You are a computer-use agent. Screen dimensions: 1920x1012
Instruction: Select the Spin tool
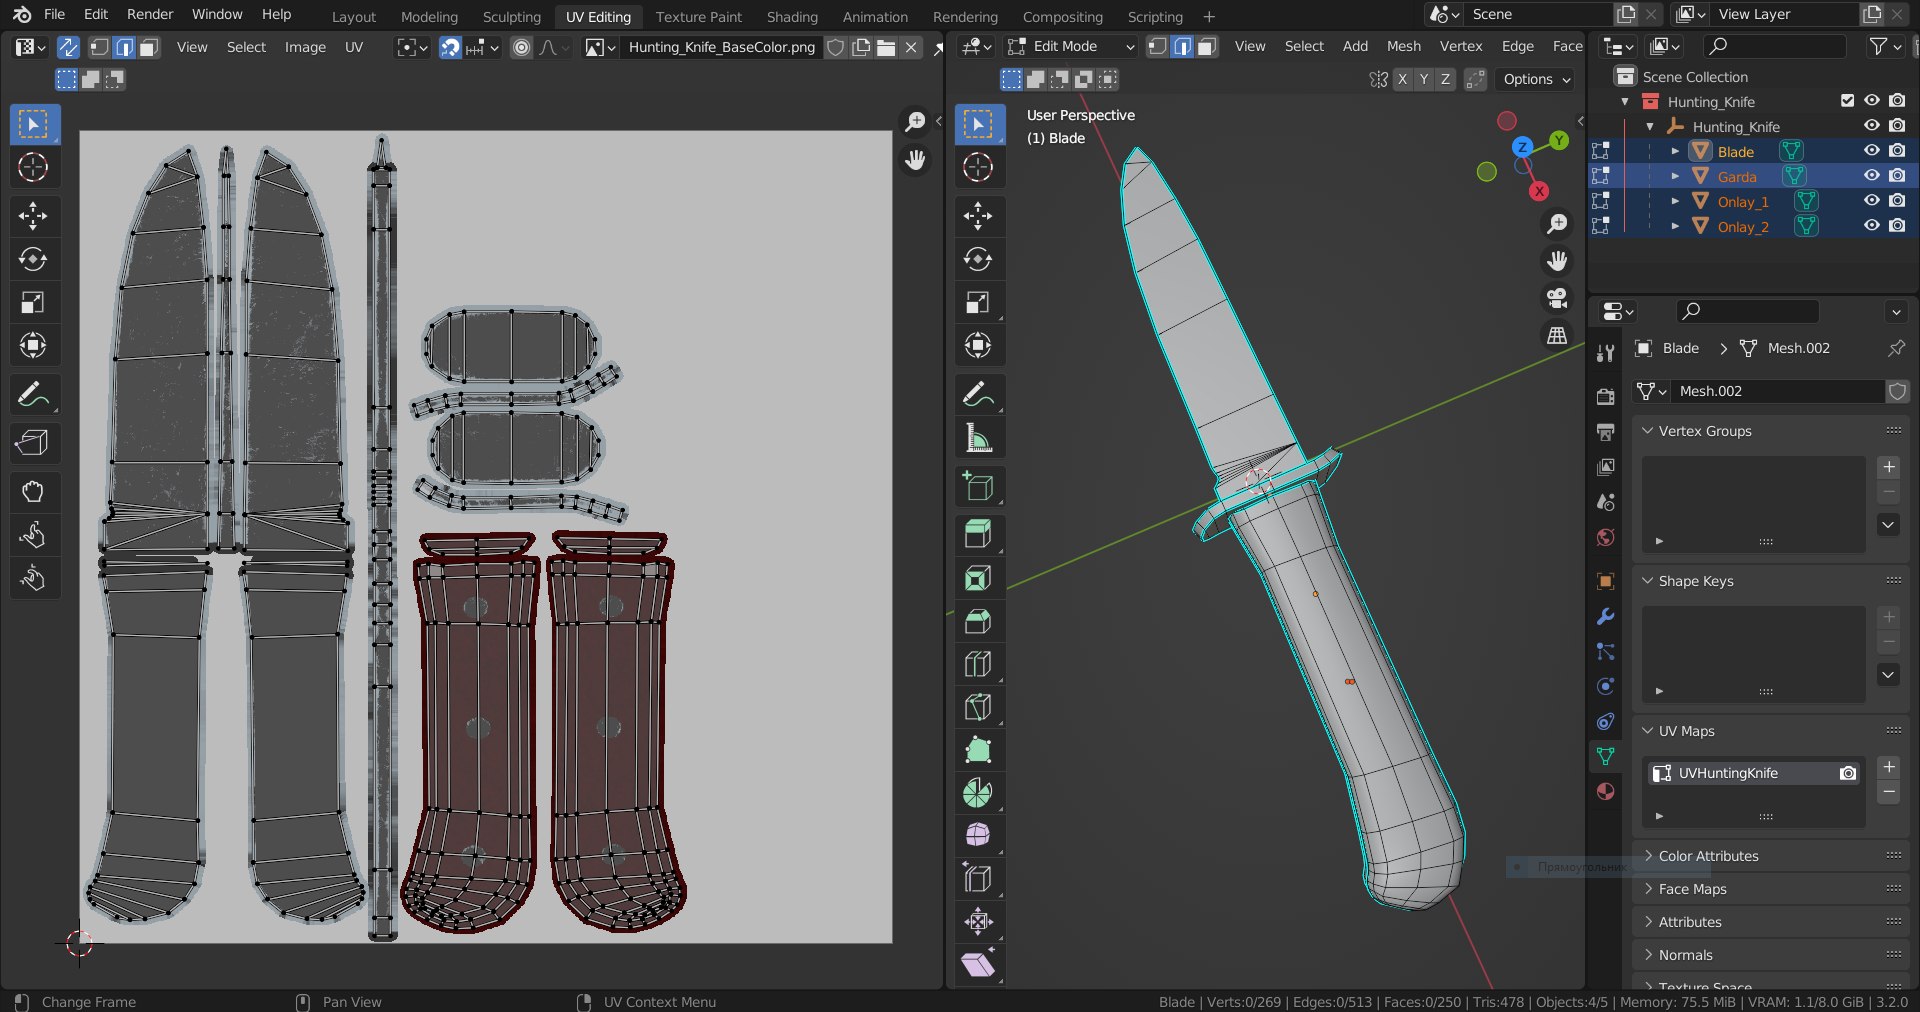coord(978,793)
